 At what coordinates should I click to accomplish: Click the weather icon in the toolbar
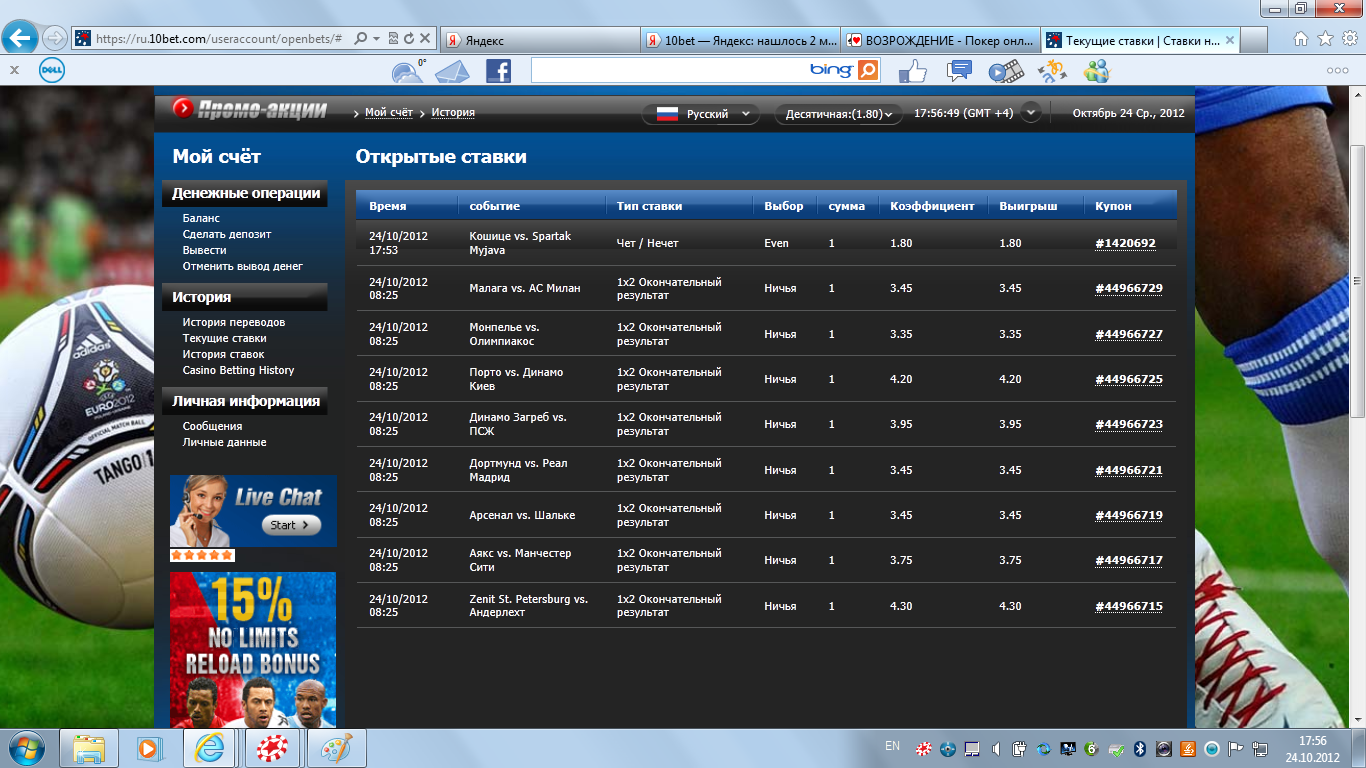(x=408, y=72)
